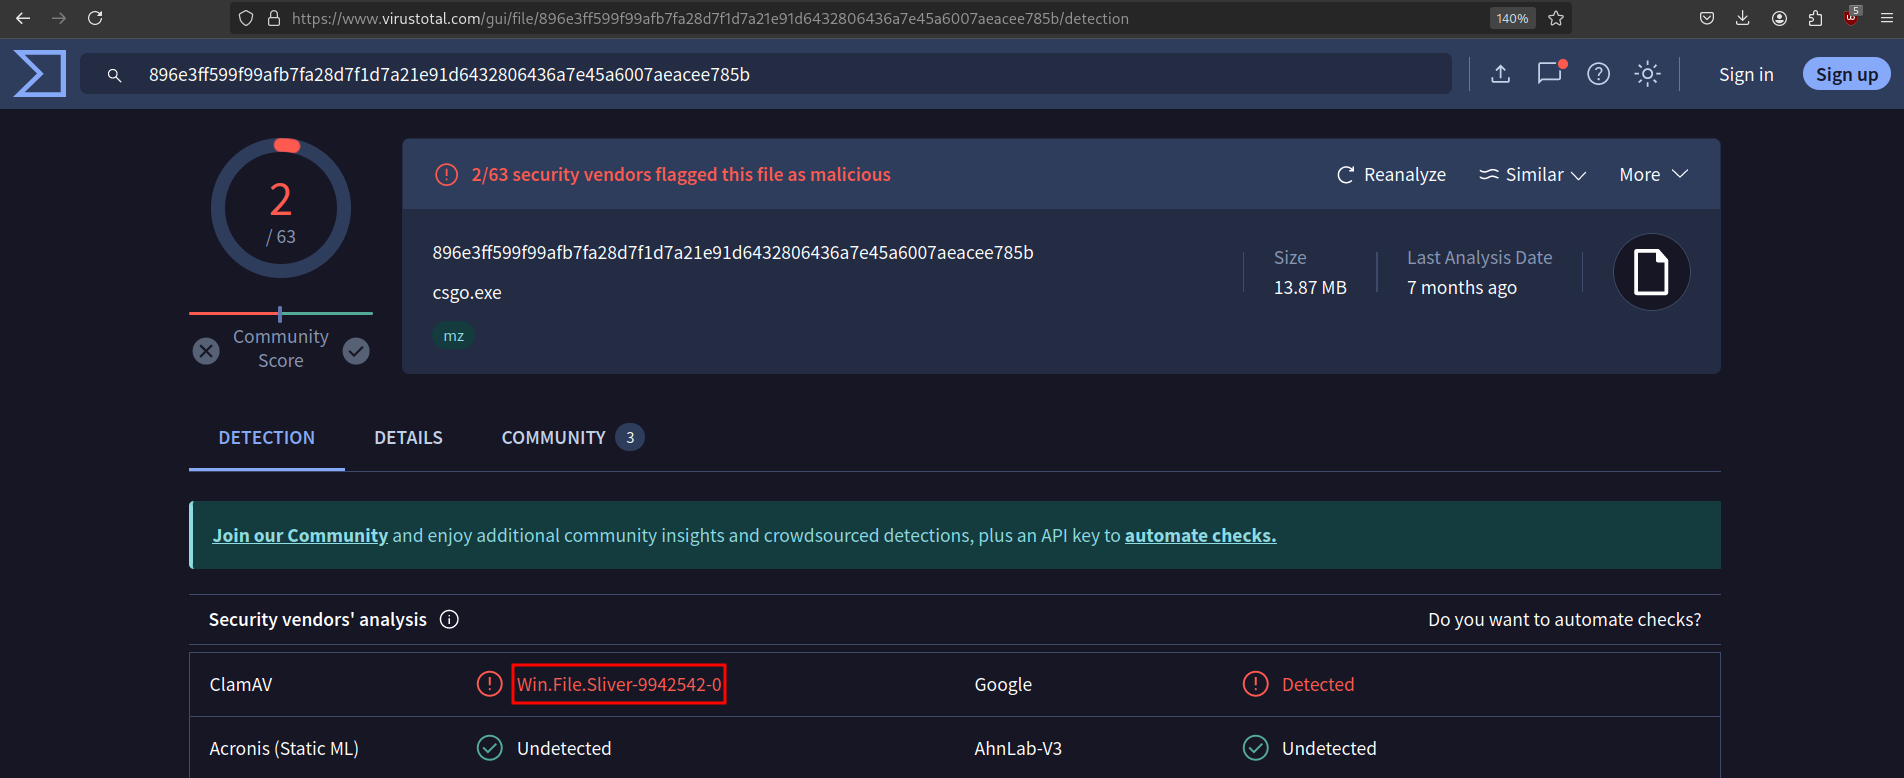The height and width of the screenshot is (778, 1904).
Task: Click the mz tag
Action: (453, 336)
